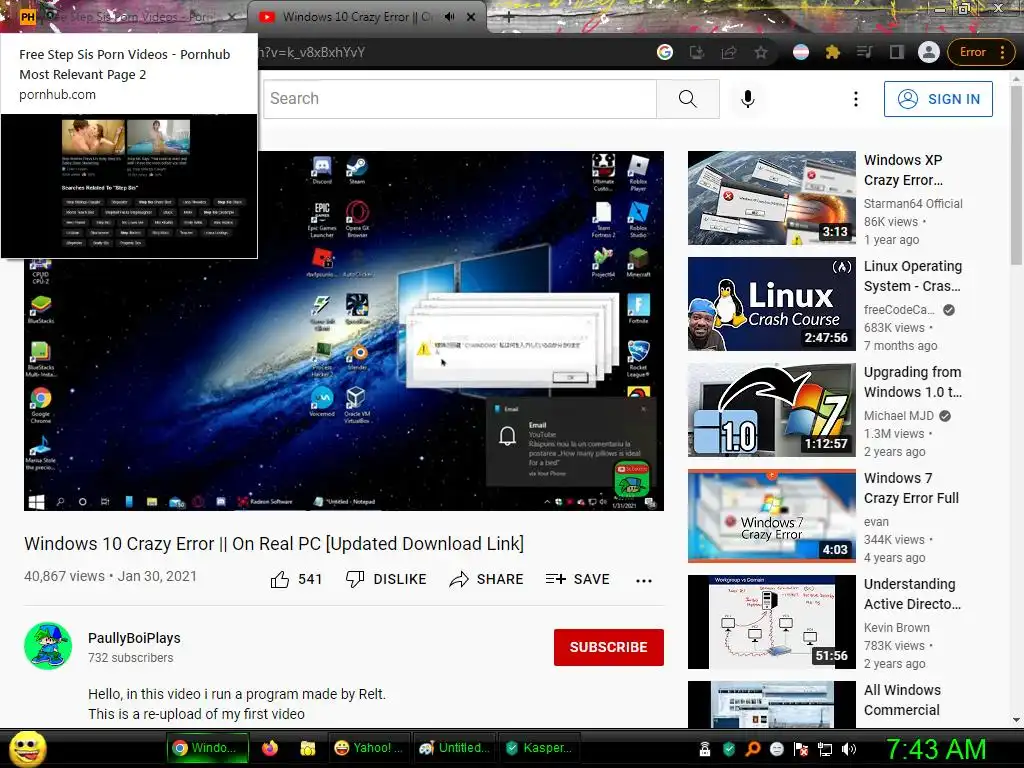Click the page vertical scrollbar
This screenshot has height=768, width=1024.
coord(1016,173)
